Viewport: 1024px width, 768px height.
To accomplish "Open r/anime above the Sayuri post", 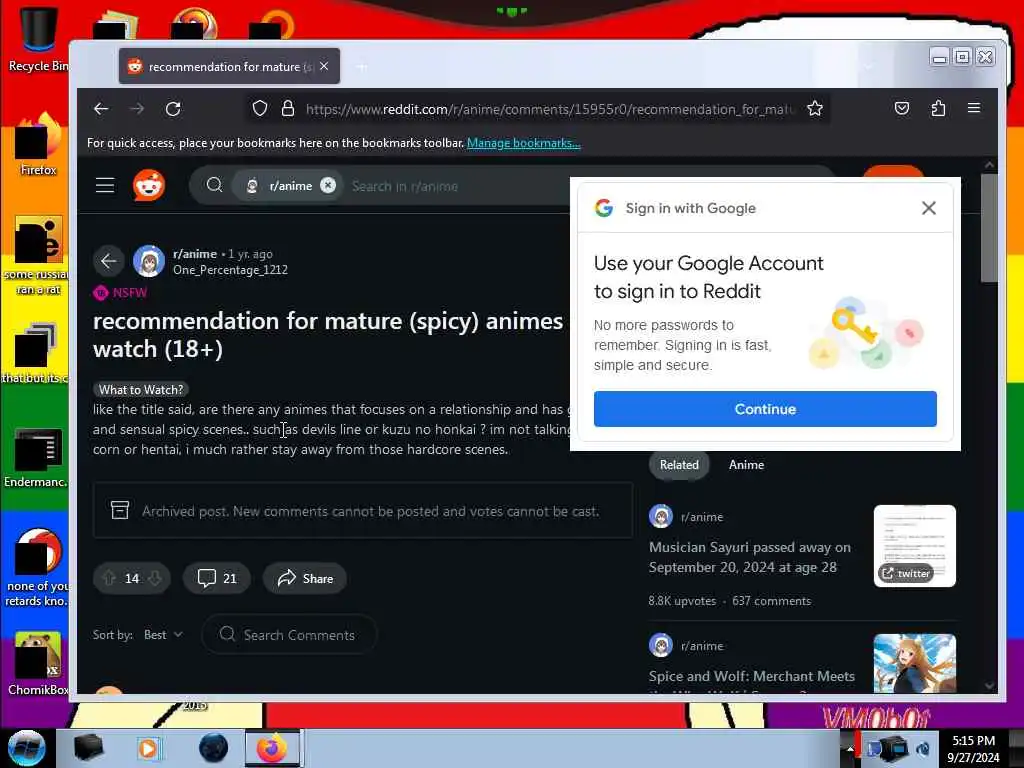I will click(701, 517).
